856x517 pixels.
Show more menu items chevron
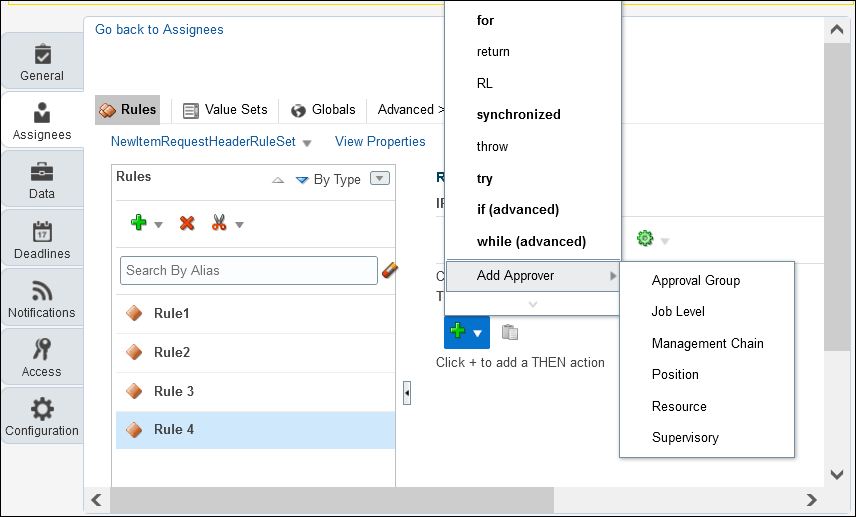point(533,305)
